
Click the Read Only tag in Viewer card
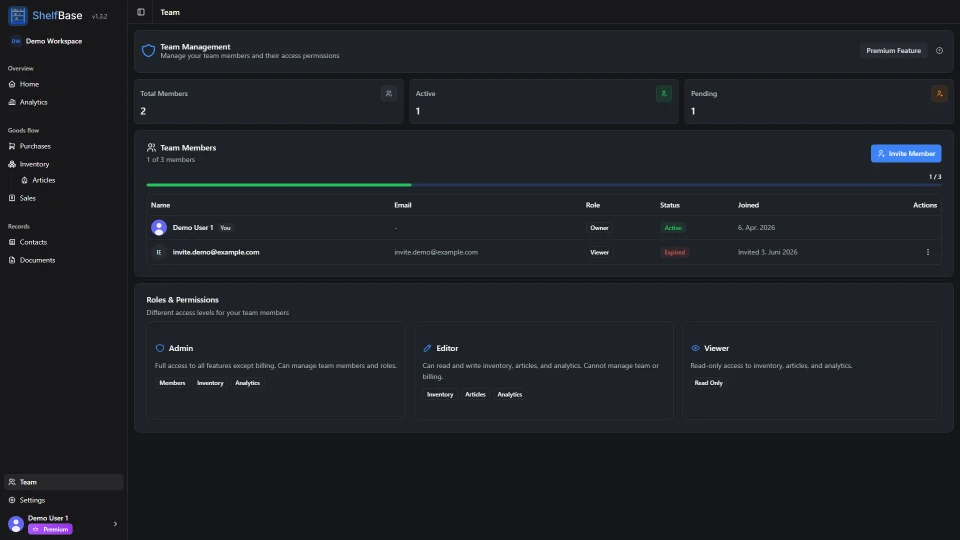tap(708, 383)
